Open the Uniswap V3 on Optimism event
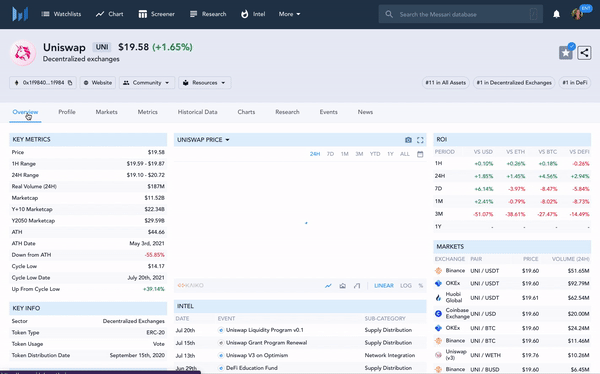 [x=257, y=355]
